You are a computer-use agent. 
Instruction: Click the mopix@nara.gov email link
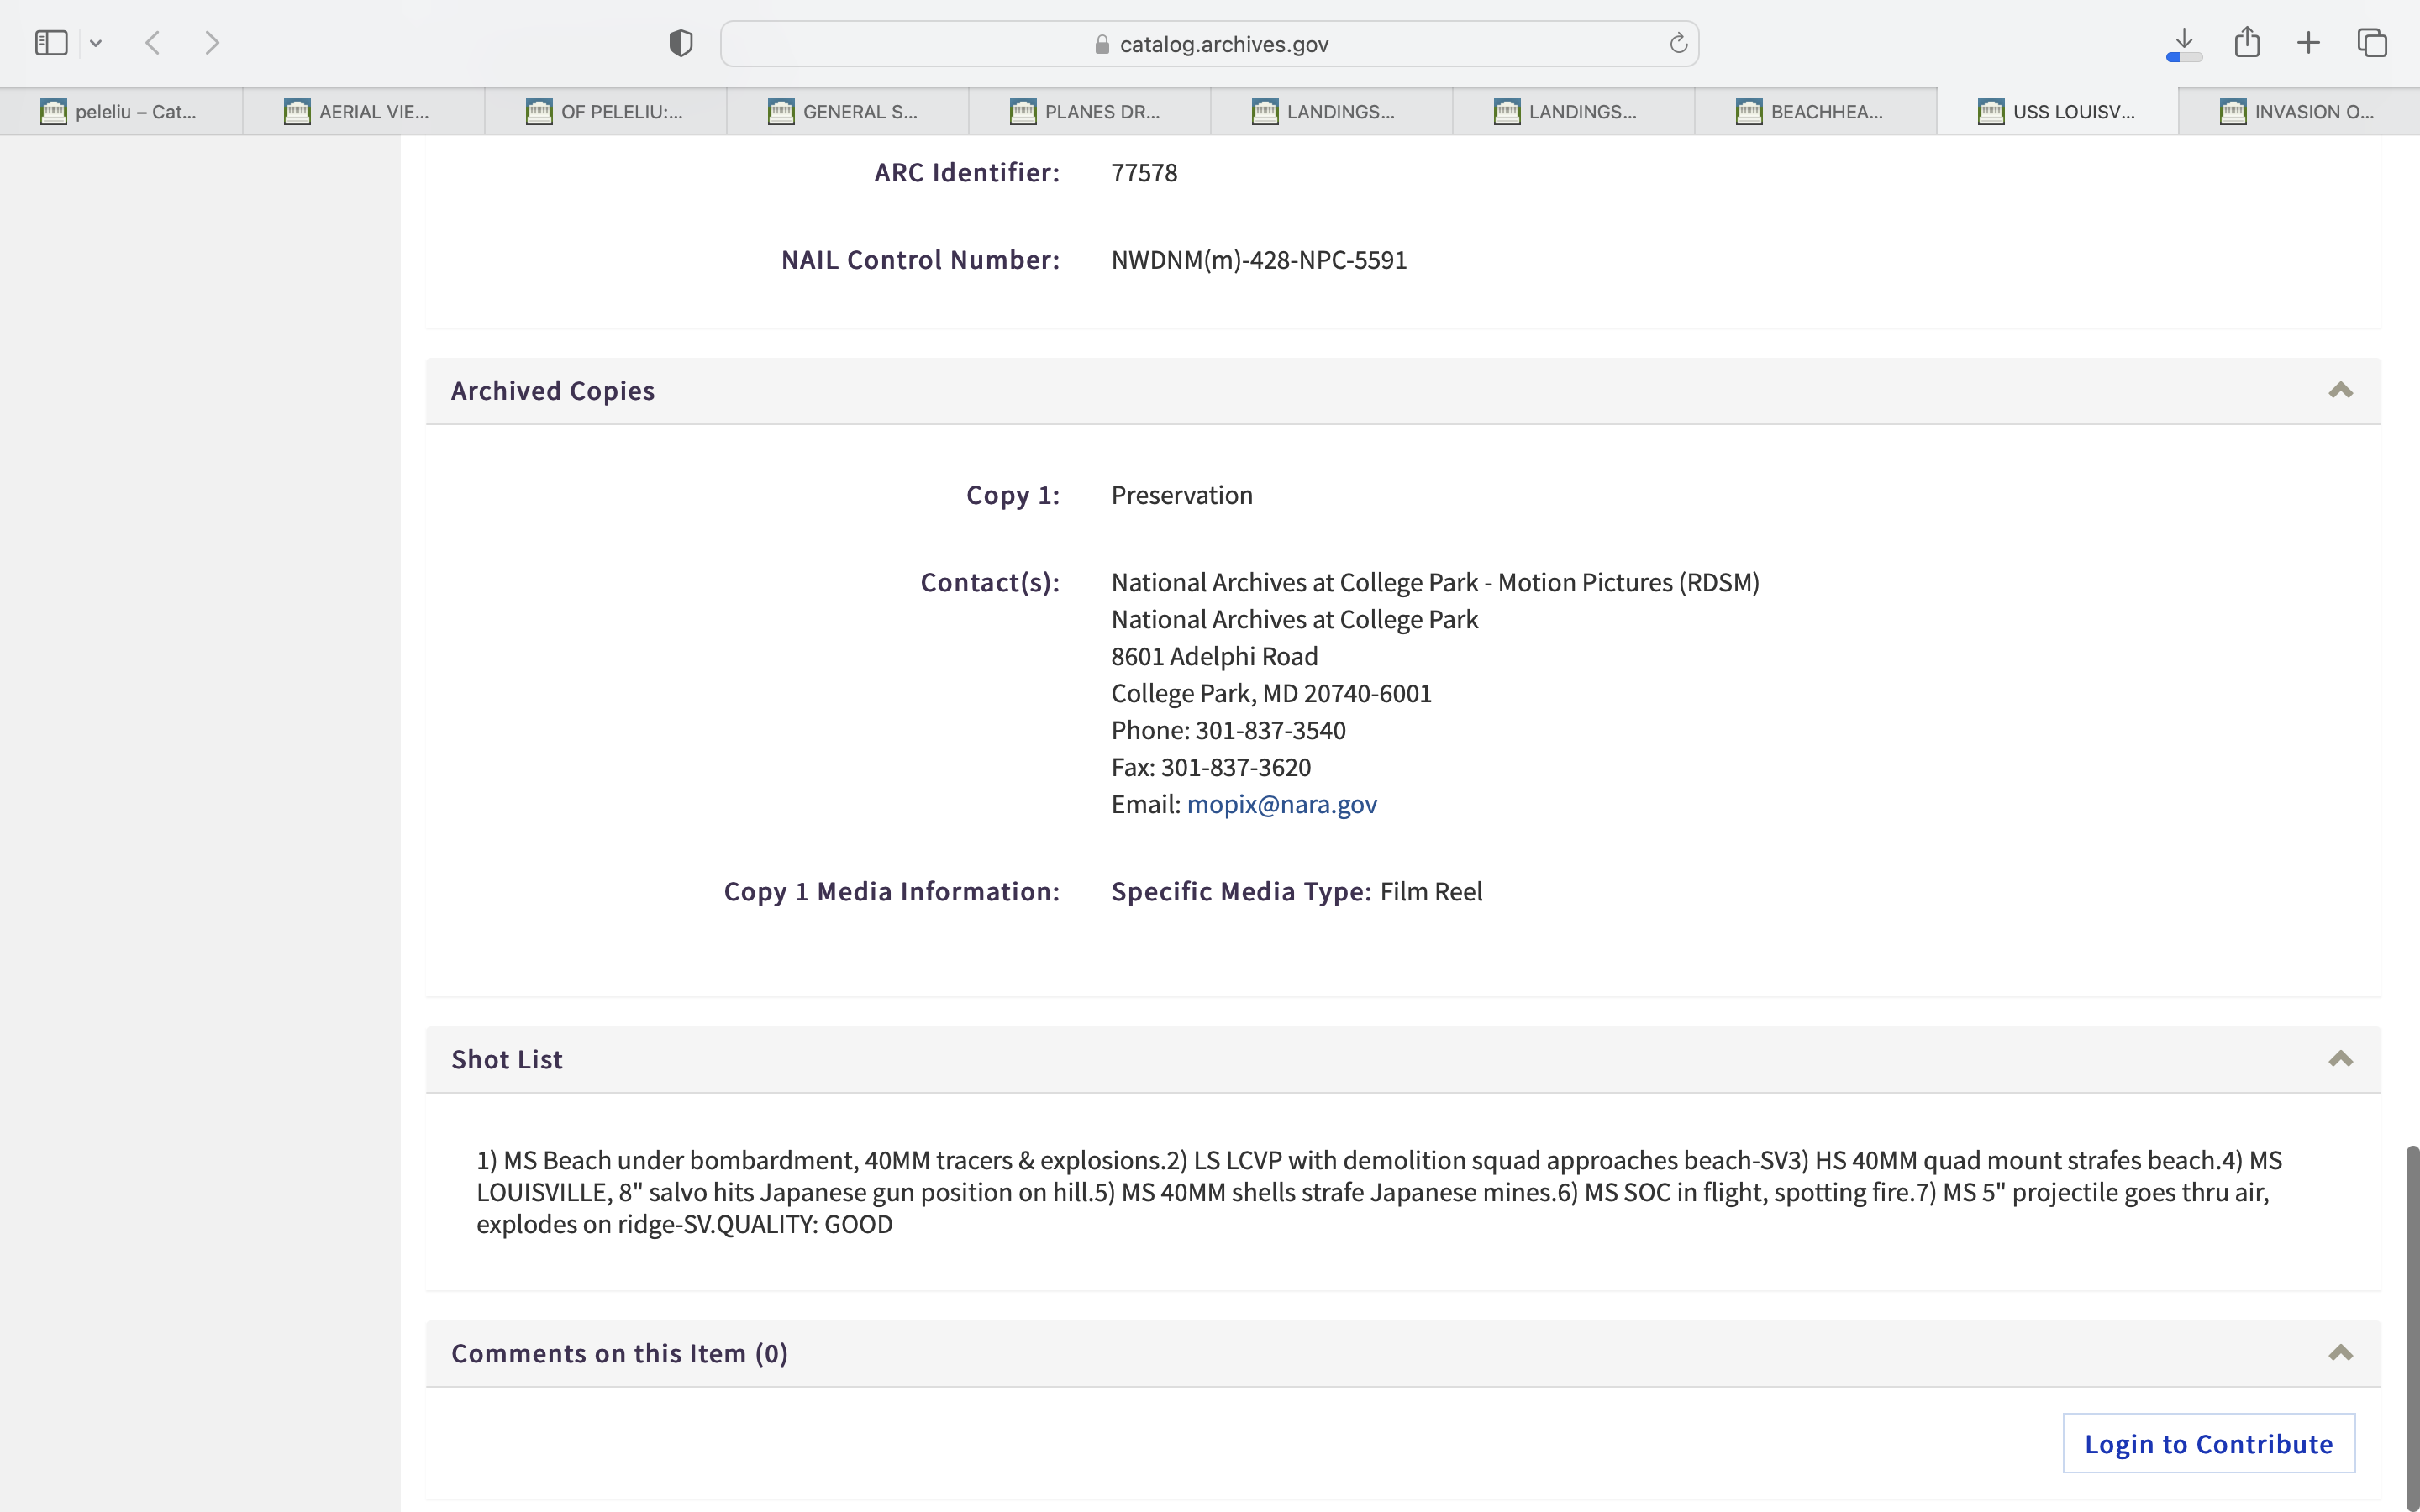[1281, 804]
